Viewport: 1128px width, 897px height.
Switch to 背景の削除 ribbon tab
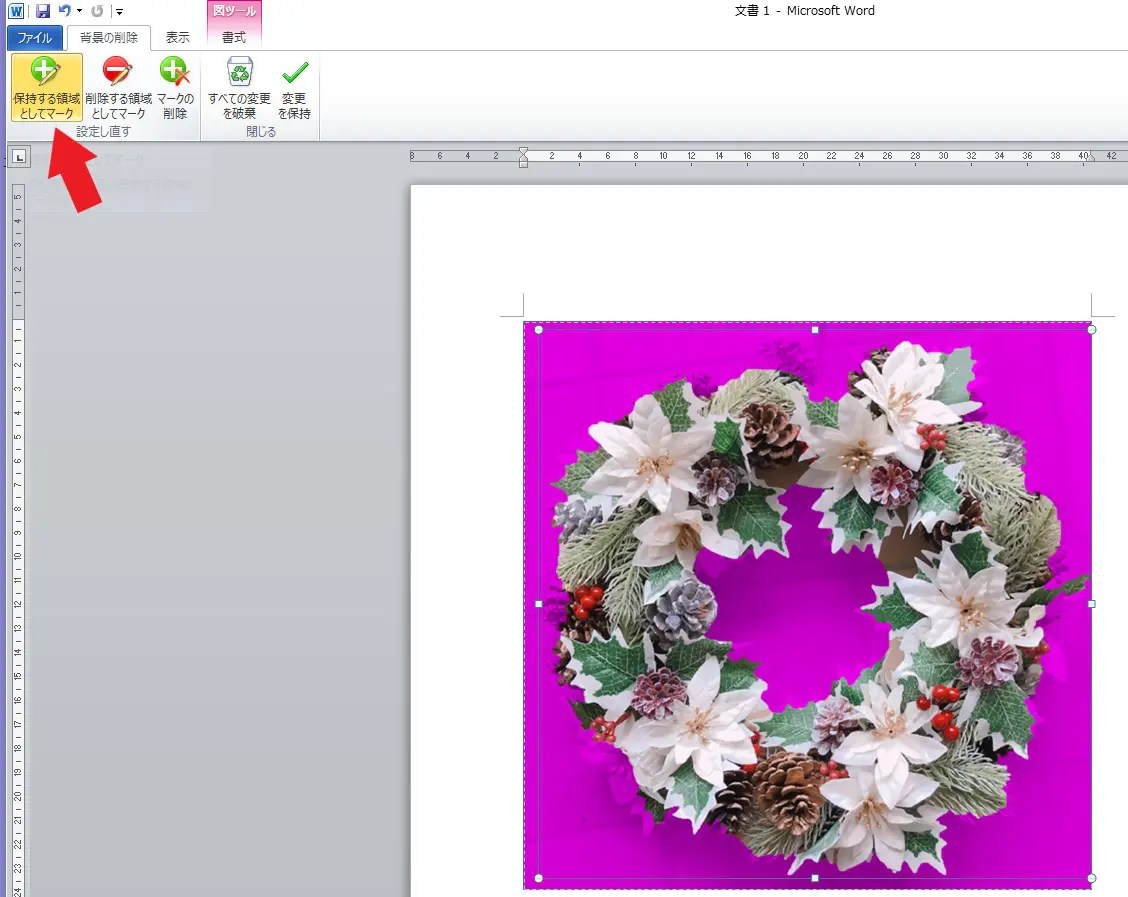click(109, 37)
